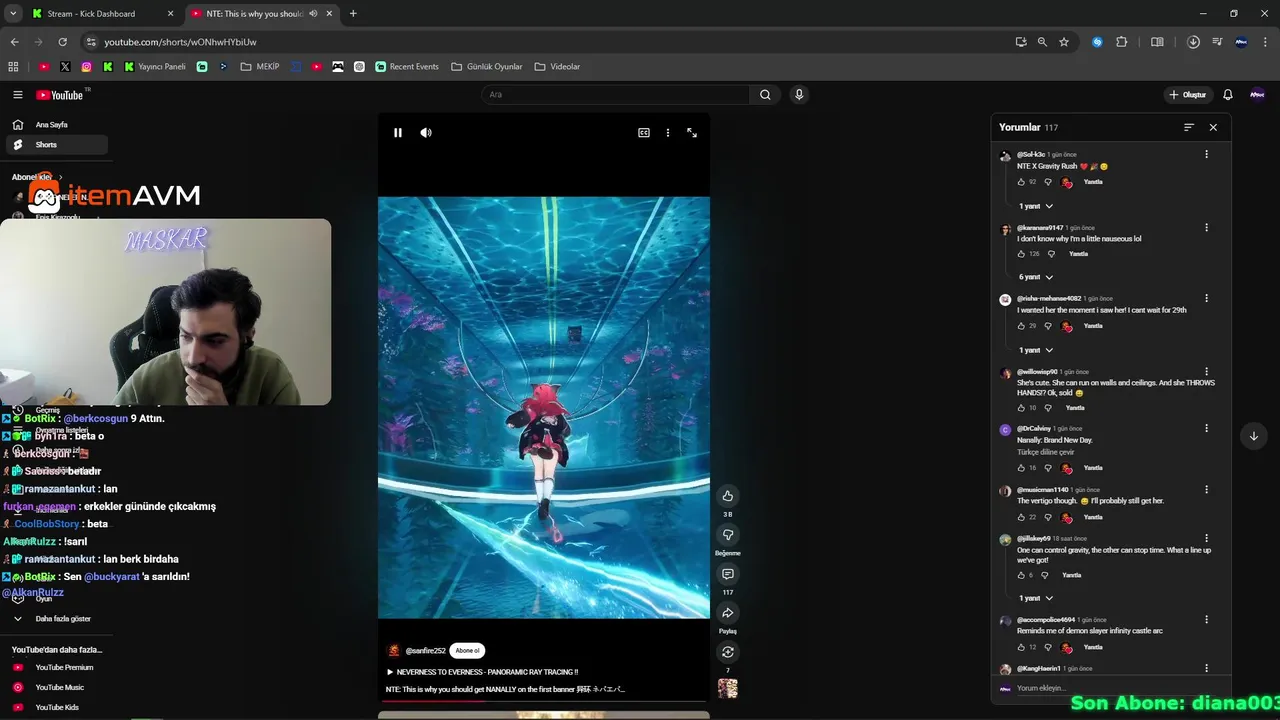
Task: Open the Recent Events bookmark
Action: pyautogui.click(x=407, y=67)
